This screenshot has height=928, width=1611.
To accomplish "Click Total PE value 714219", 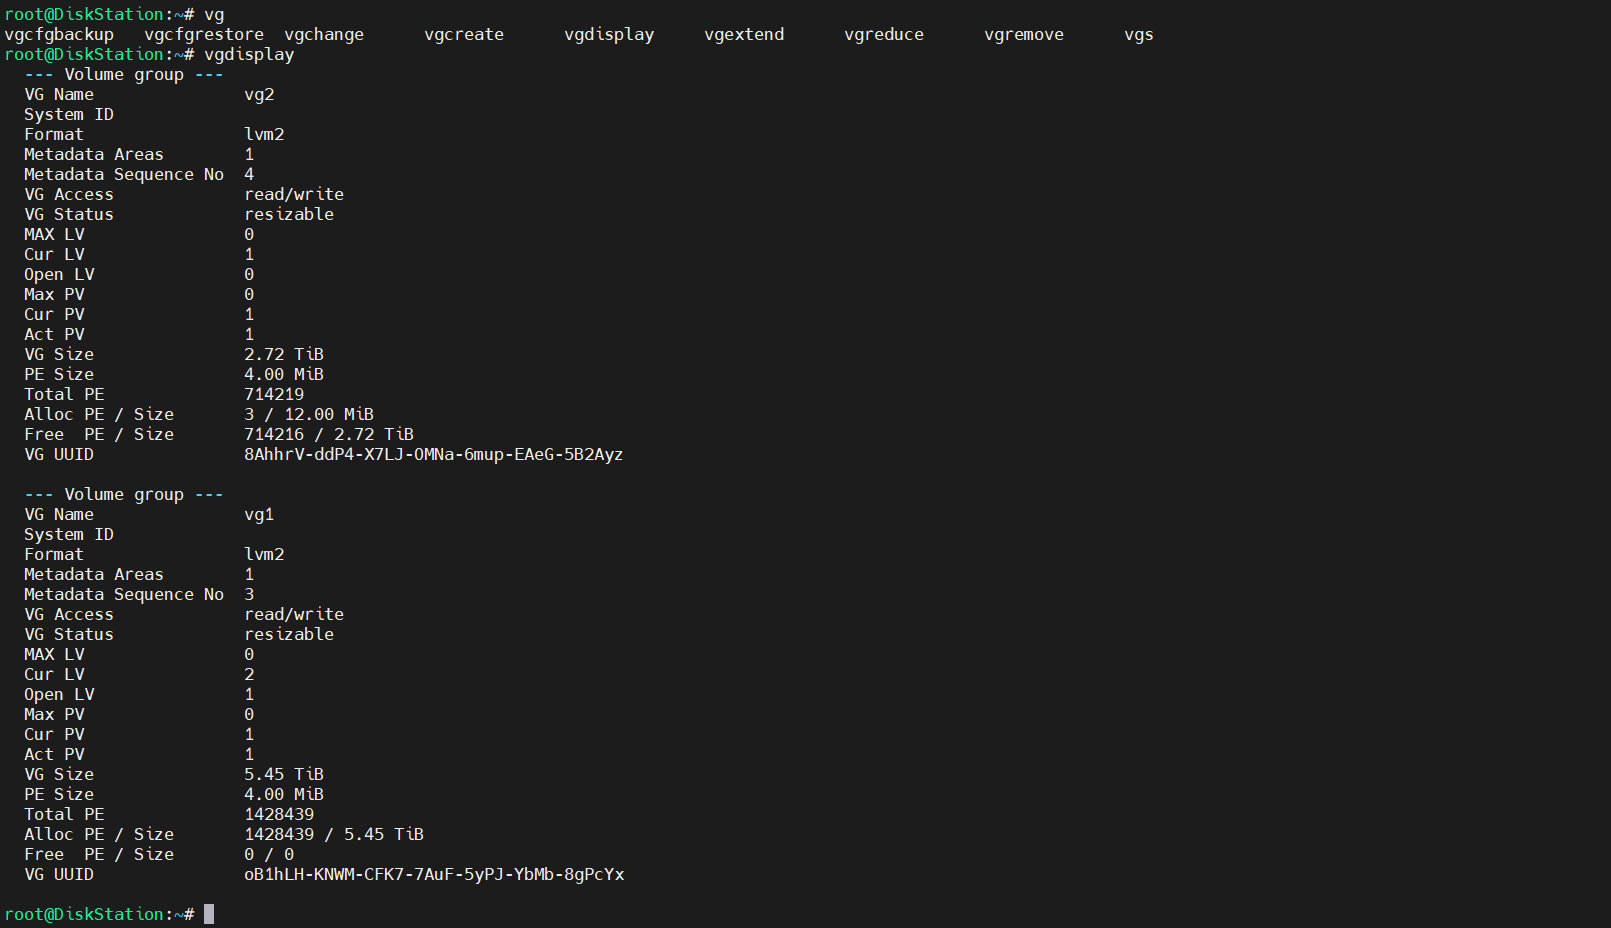I will coord(274,394).
